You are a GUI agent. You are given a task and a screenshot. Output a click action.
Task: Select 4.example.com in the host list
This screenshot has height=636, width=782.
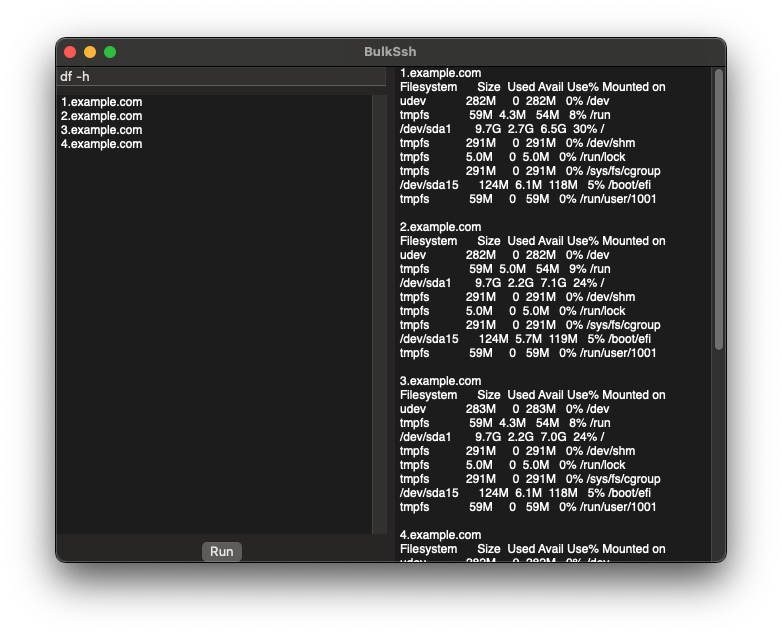[102, 144]
